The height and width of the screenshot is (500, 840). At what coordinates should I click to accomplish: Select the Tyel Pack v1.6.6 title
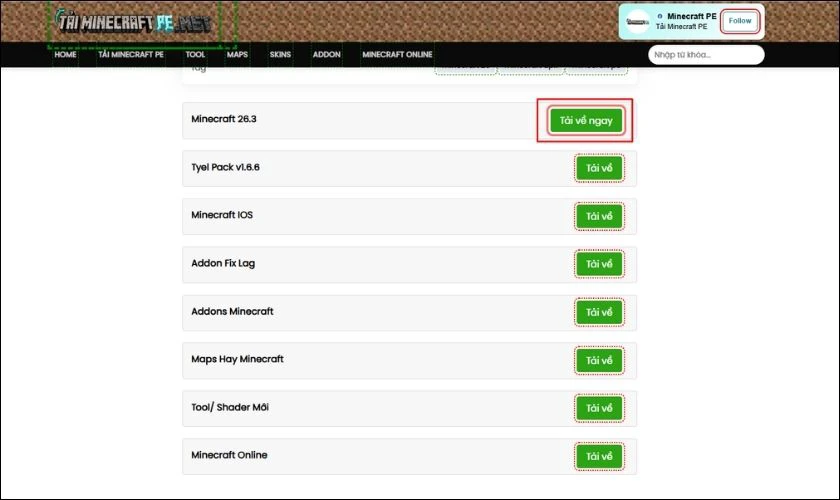(226, 167)
